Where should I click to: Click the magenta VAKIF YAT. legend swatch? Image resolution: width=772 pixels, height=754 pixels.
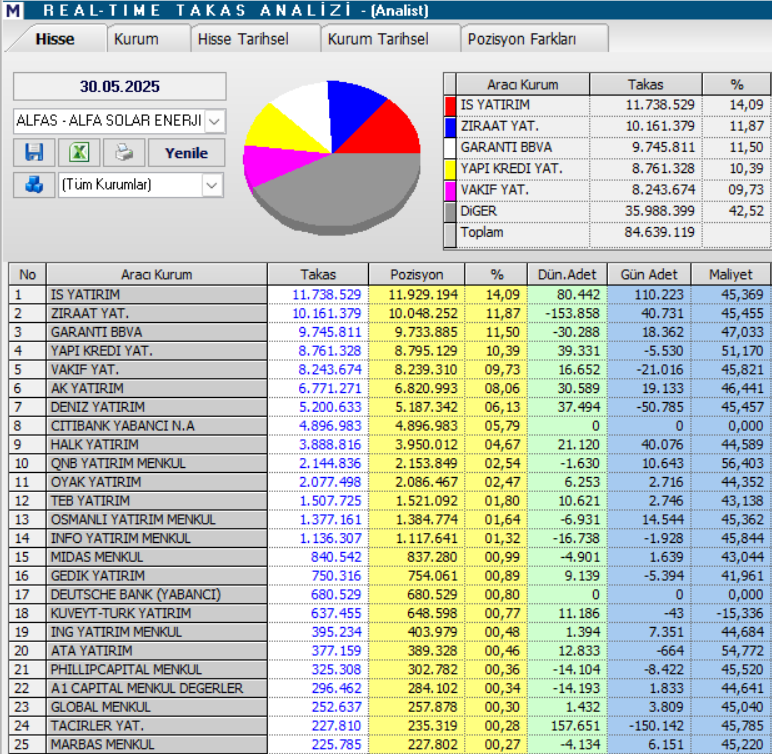click(450, 189)
